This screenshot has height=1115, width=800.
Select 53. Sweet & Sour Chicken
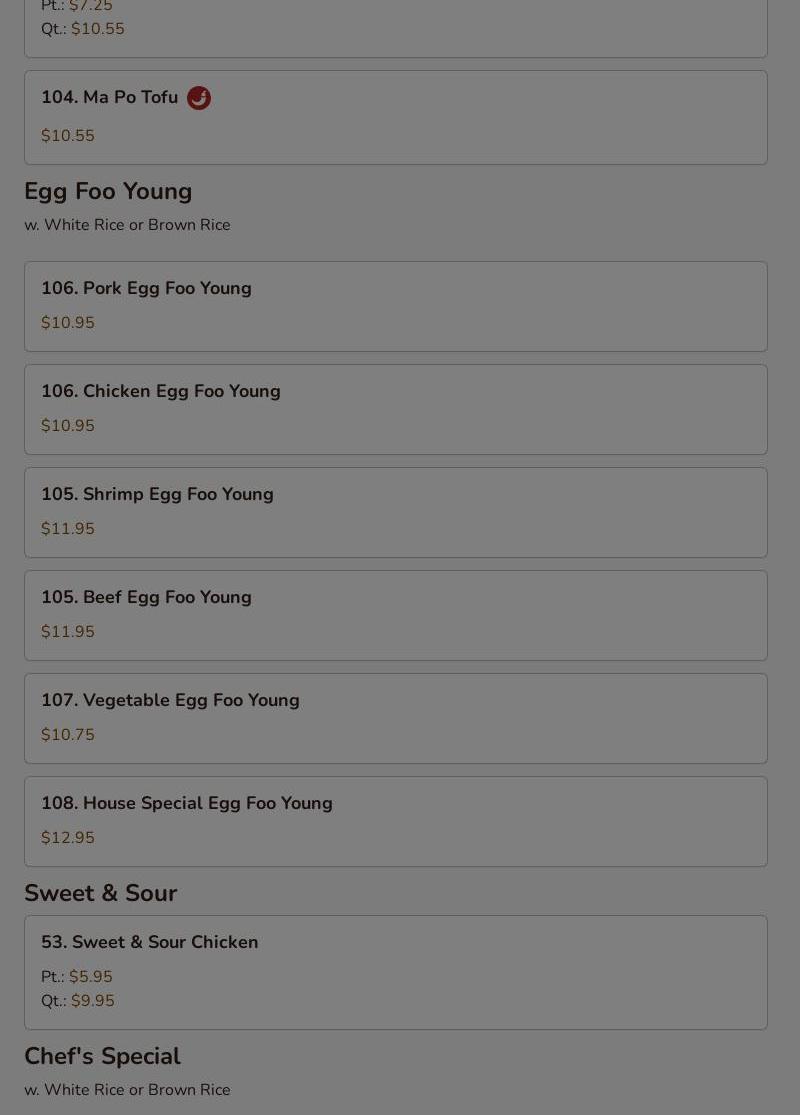149,942
